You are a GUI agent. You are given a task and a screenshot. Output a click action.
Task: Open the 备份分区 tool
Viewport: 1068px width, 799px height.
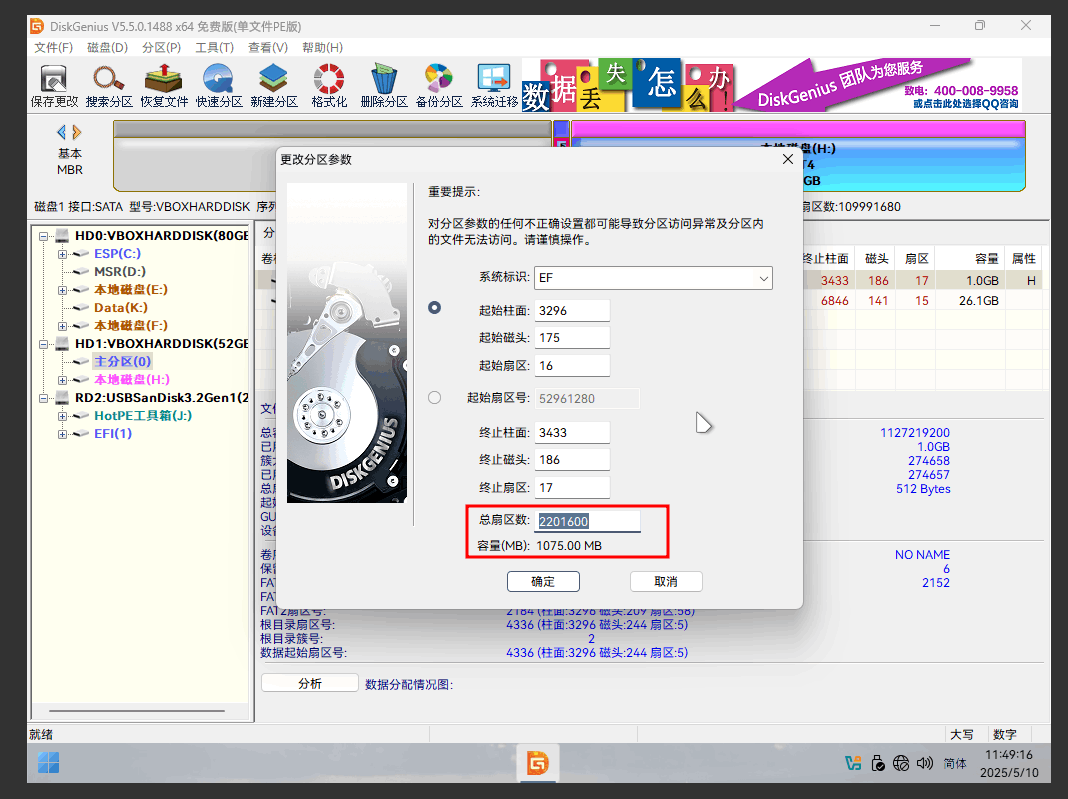[439, 87]
